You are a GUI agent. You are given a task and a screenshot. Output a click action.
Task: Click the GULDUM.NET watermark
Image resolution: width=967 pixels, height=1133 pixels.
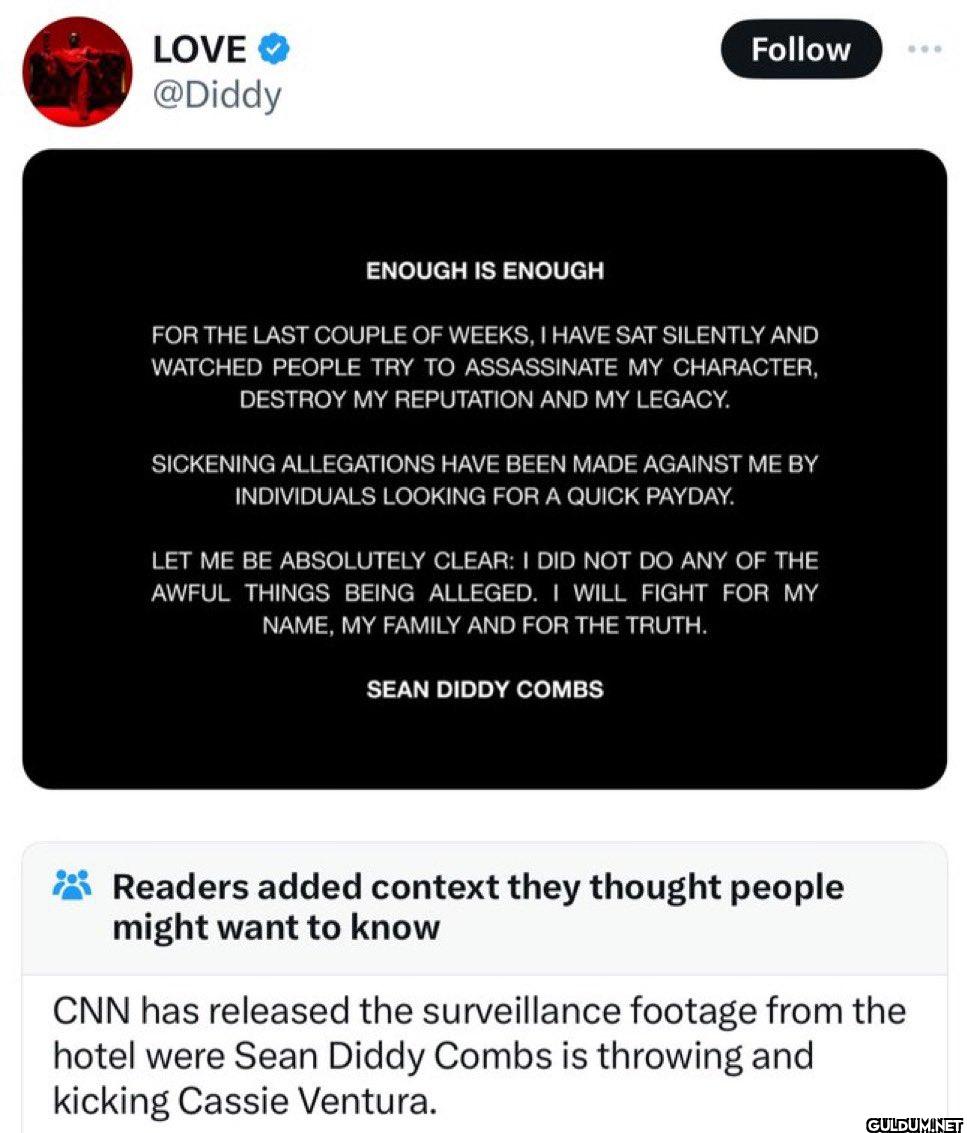tap(914, 1124)
